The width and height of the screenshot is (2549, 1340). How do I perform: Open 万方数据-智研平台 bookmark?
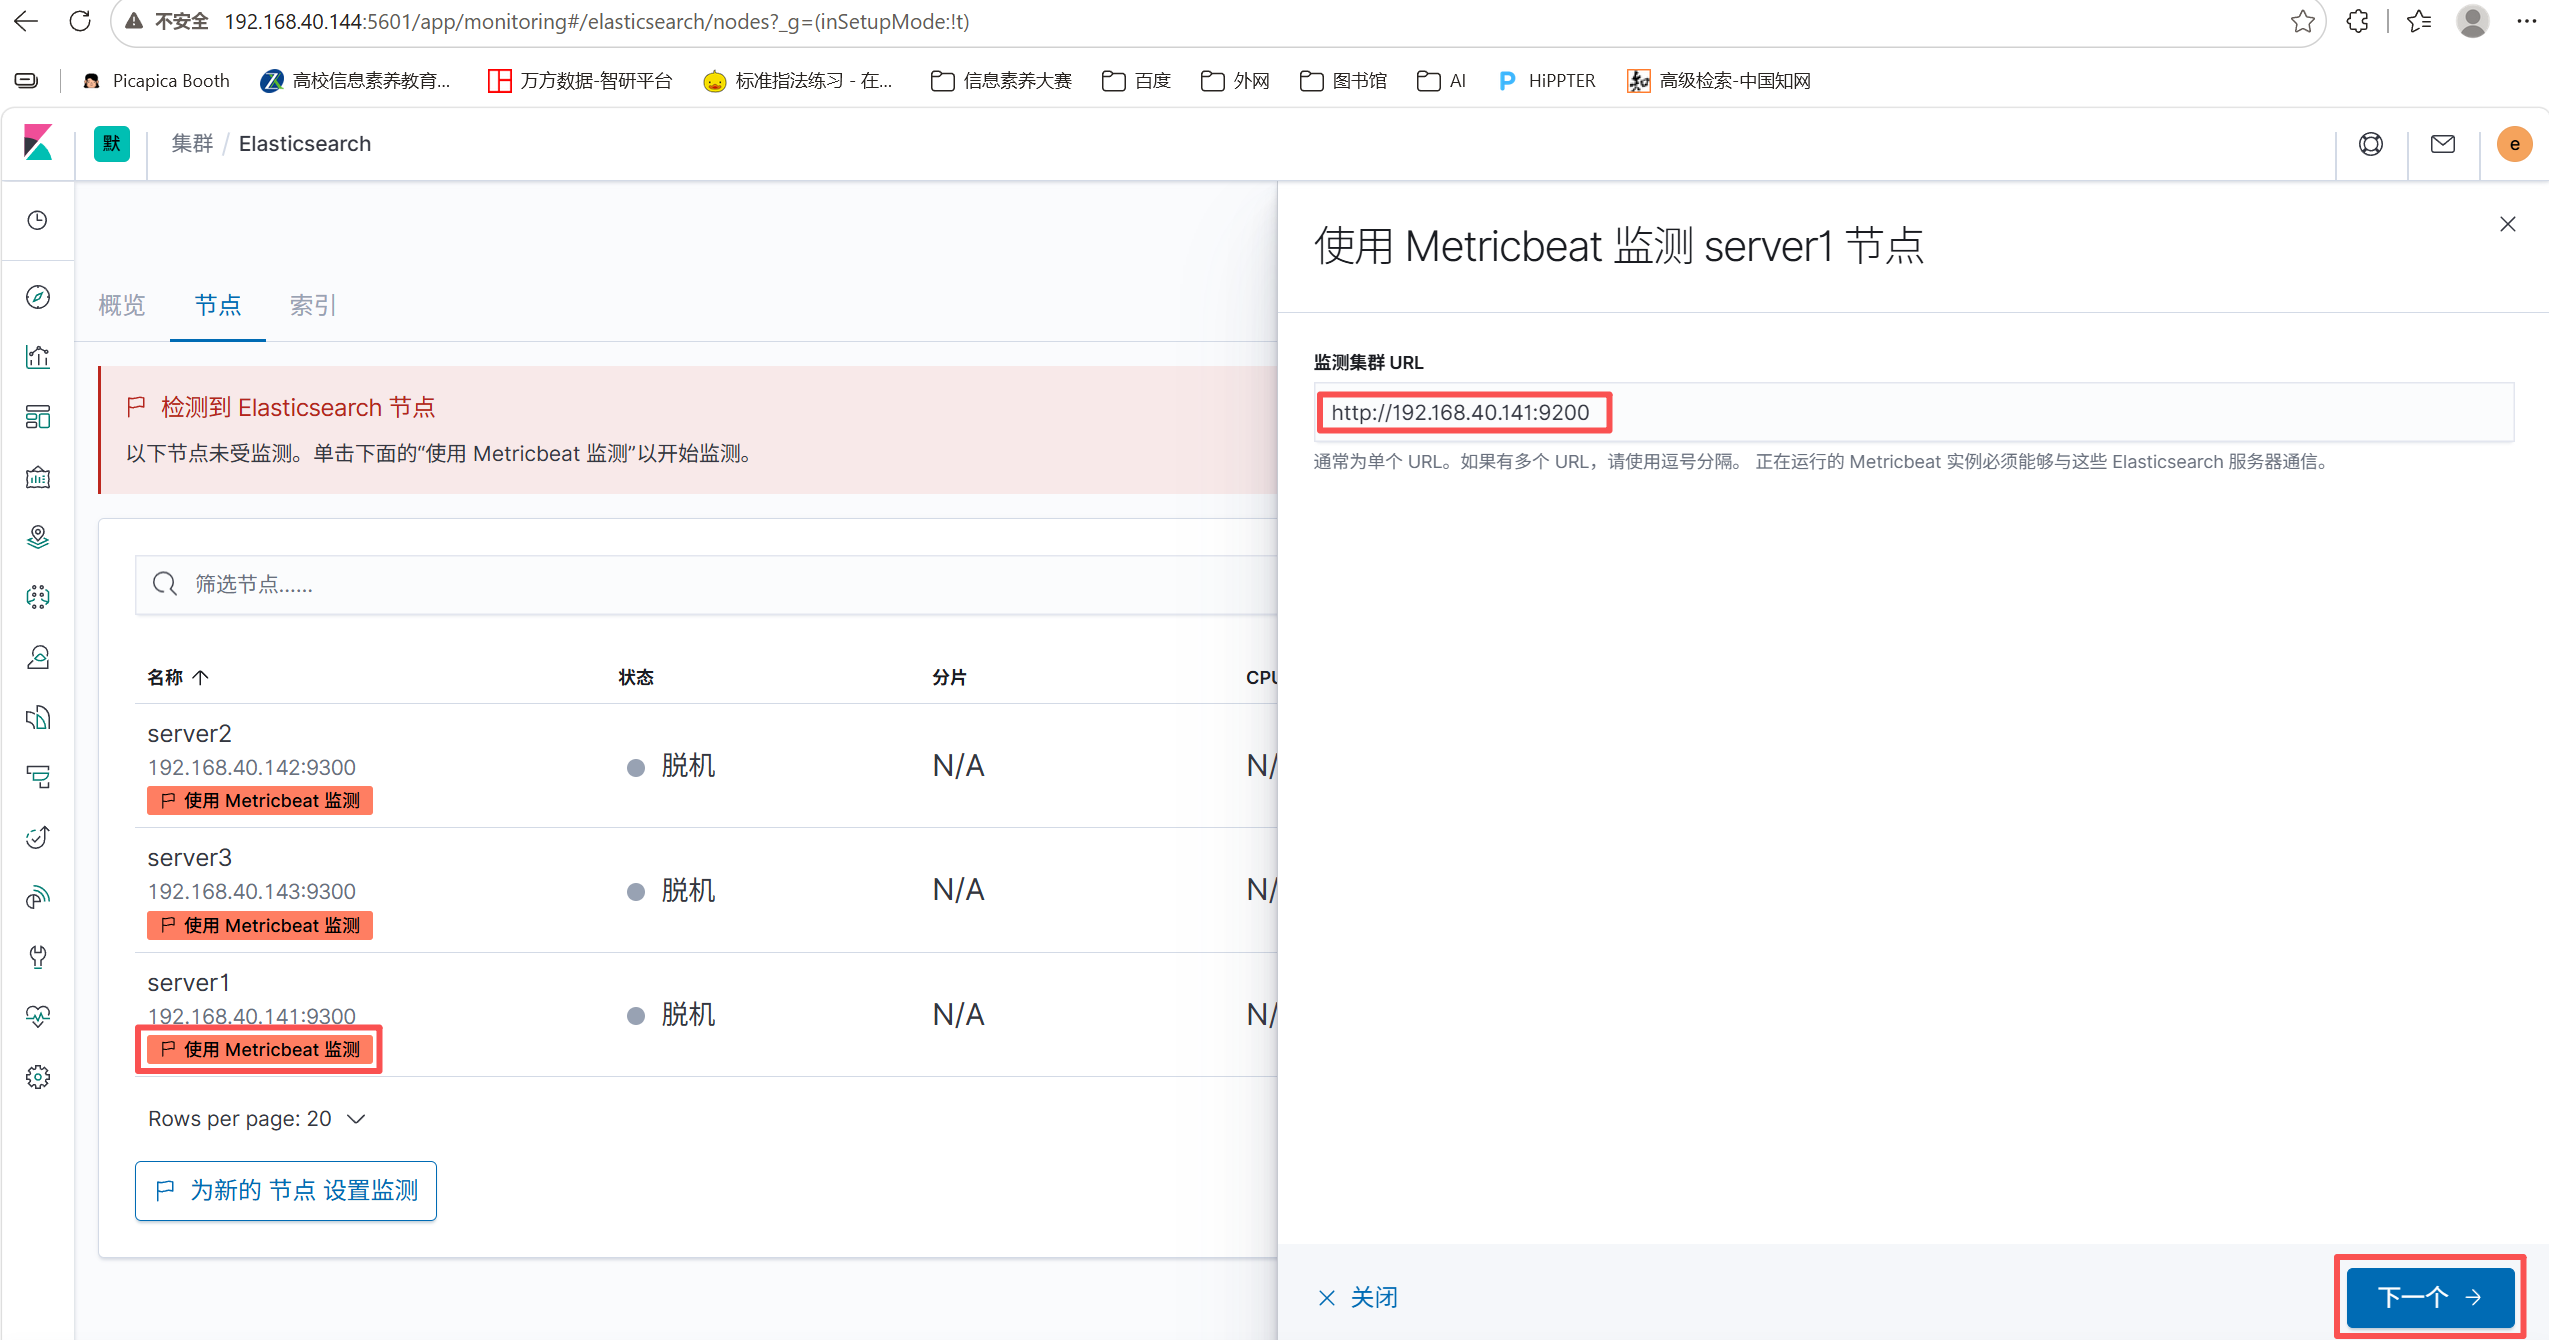[x=580, y=80]
